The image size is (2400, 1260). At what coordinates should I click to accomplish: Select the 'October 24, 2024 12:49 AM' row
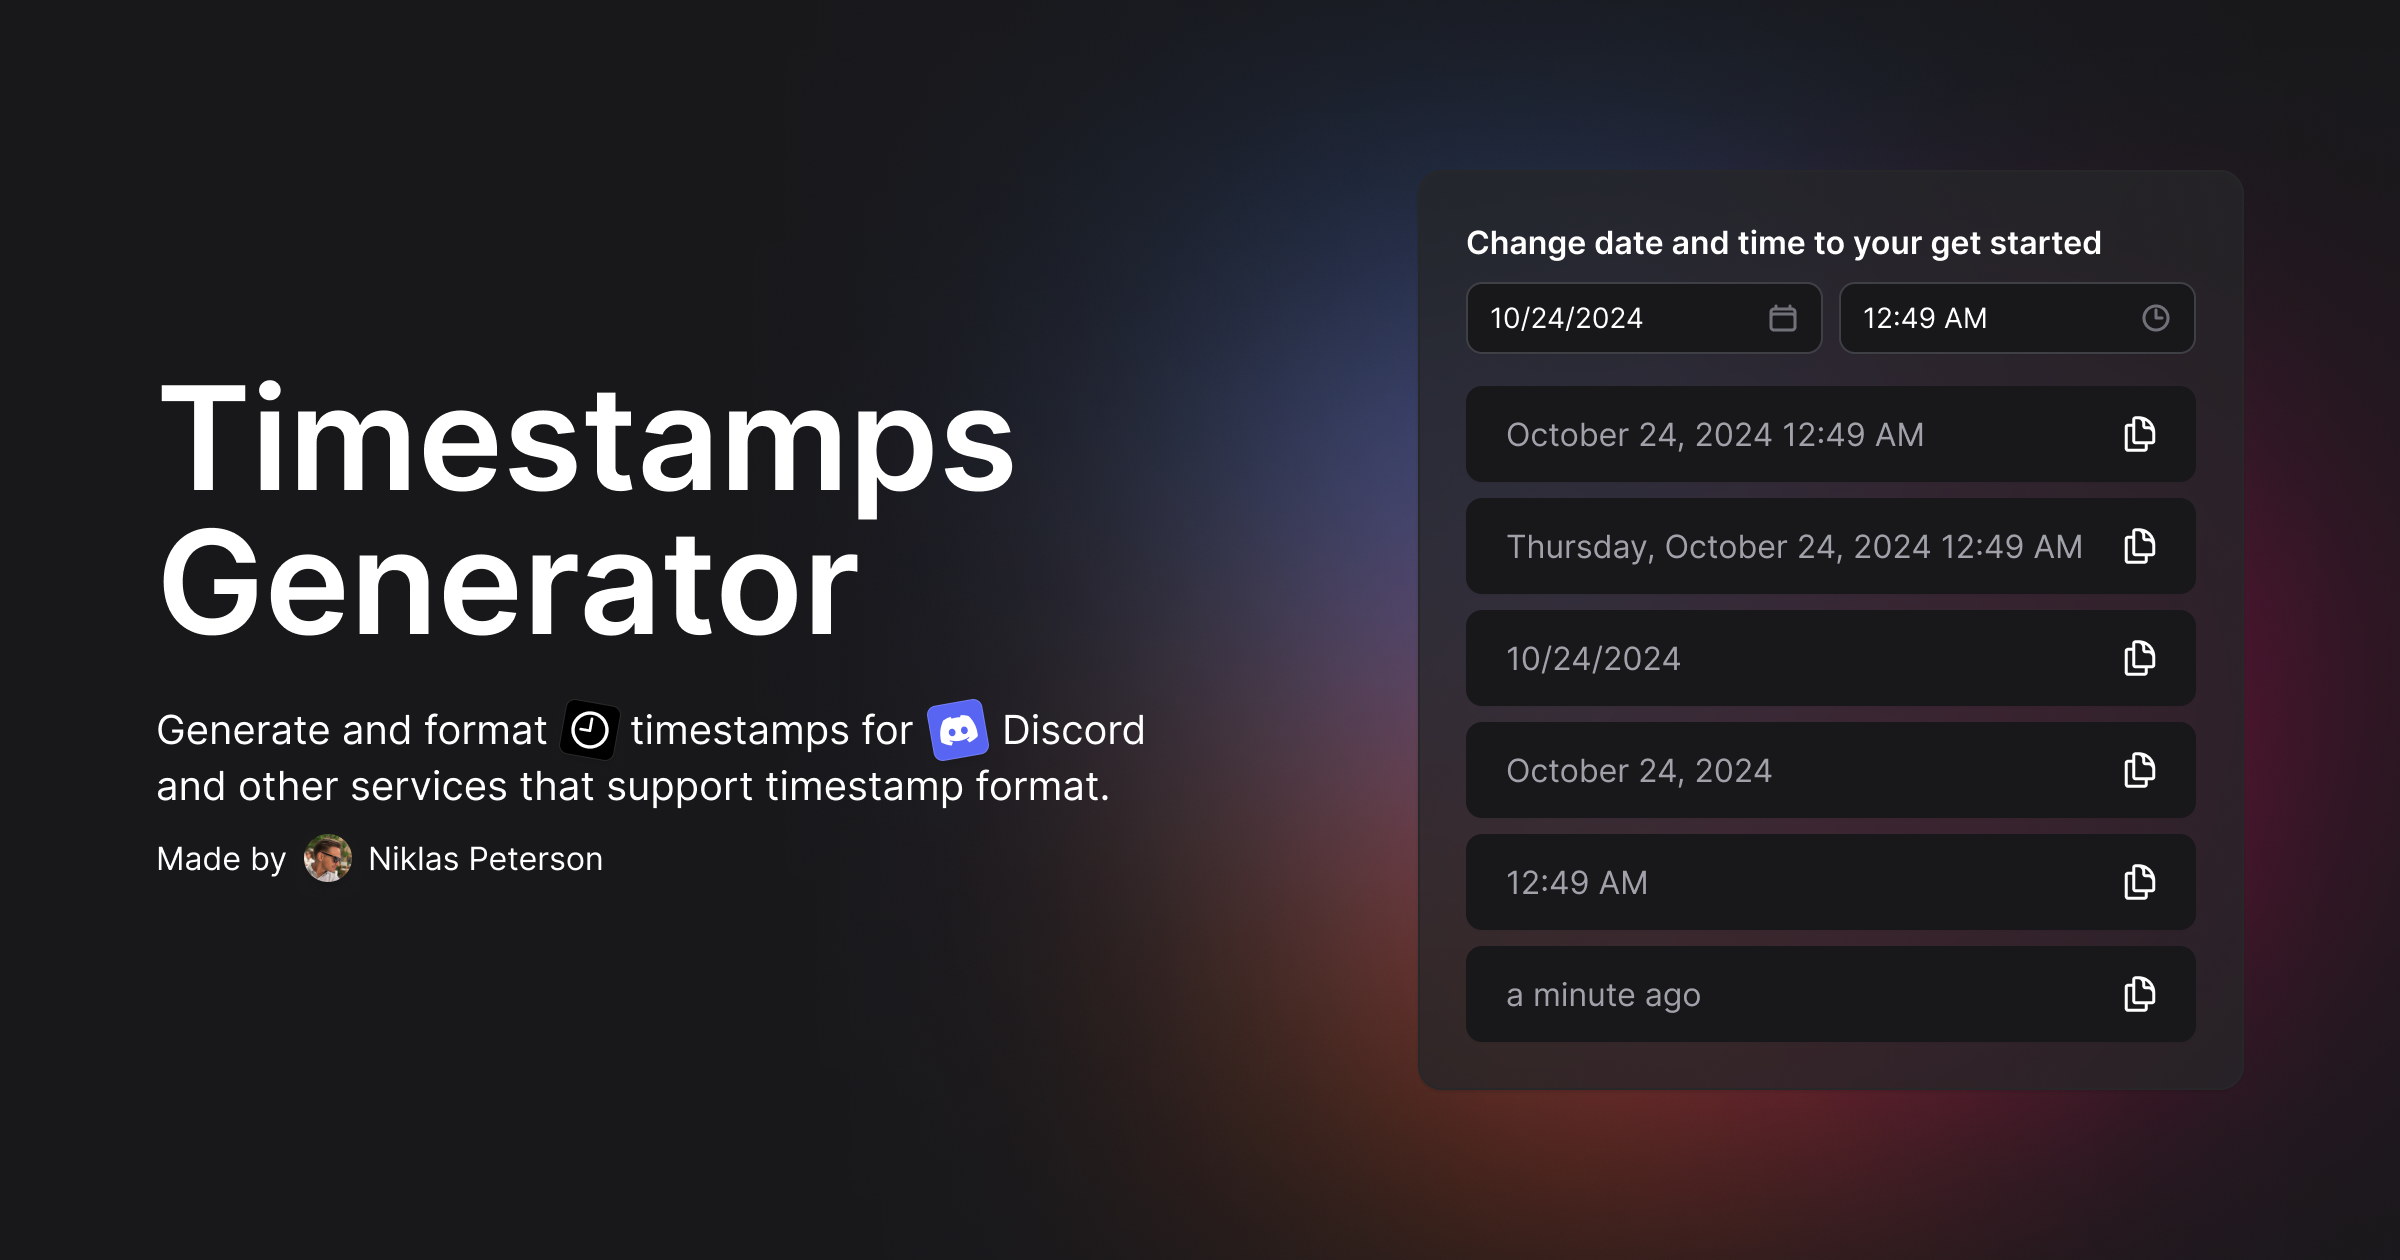[x=1830, y=434]
